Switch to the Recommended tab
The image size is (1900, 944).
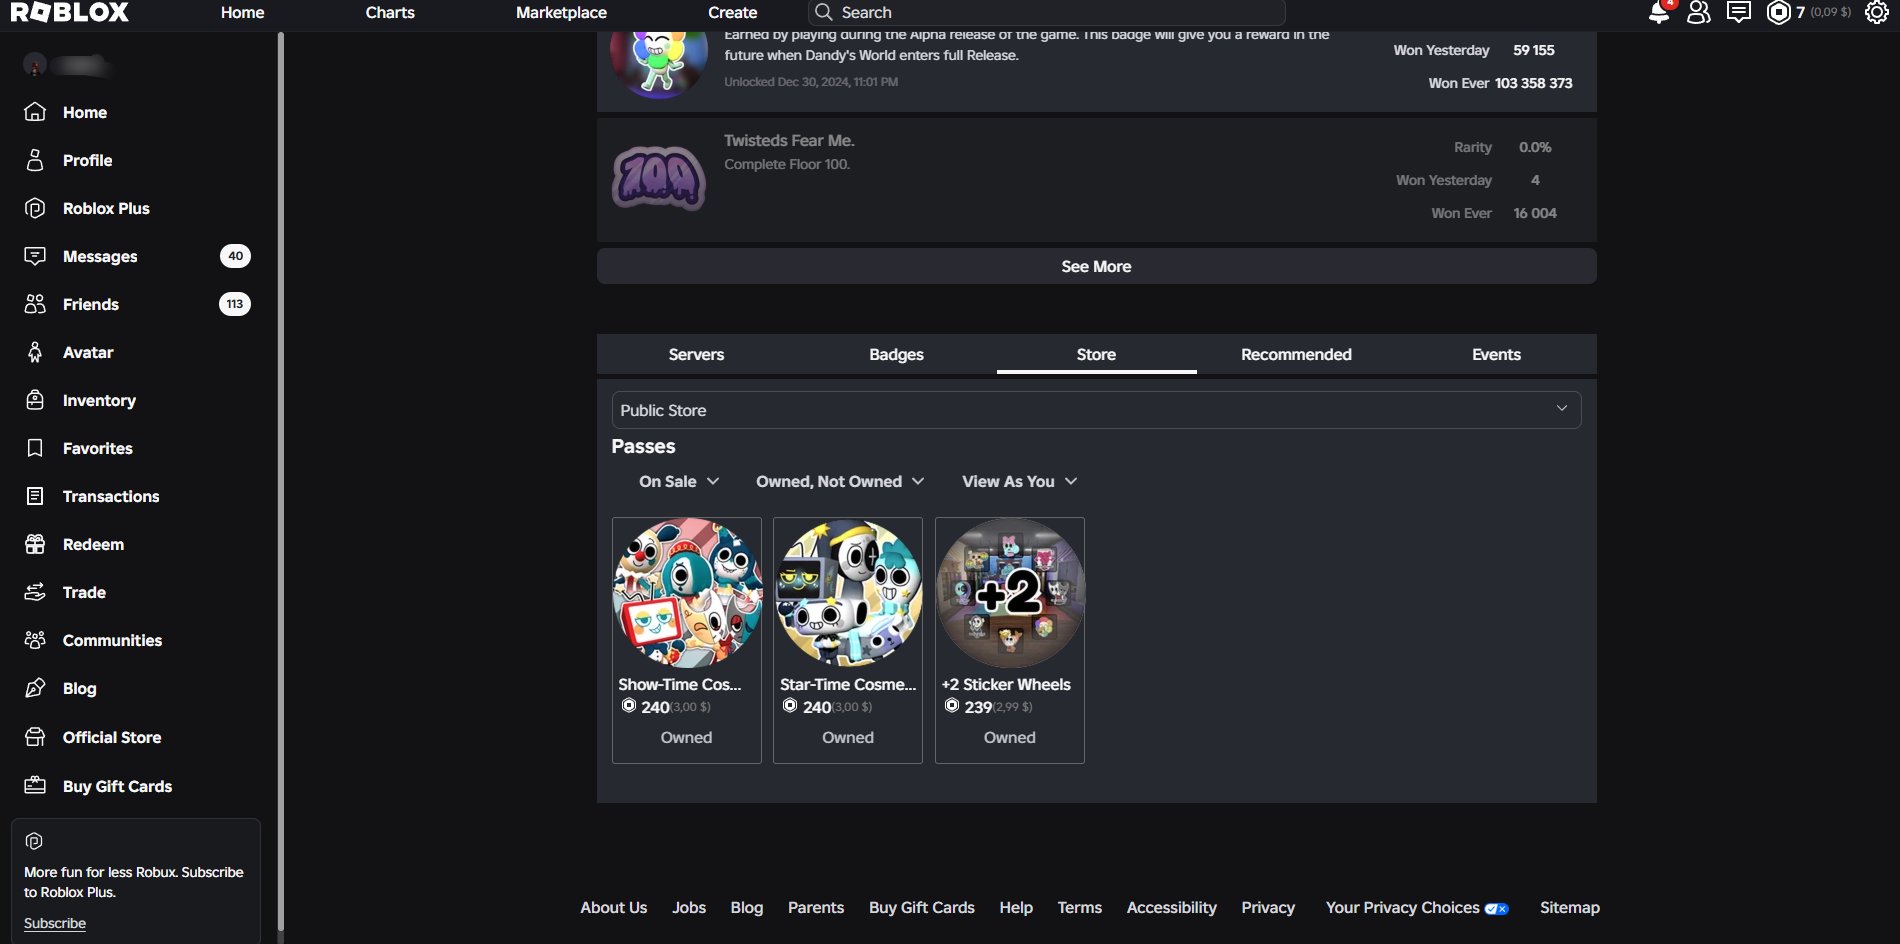1296,354
